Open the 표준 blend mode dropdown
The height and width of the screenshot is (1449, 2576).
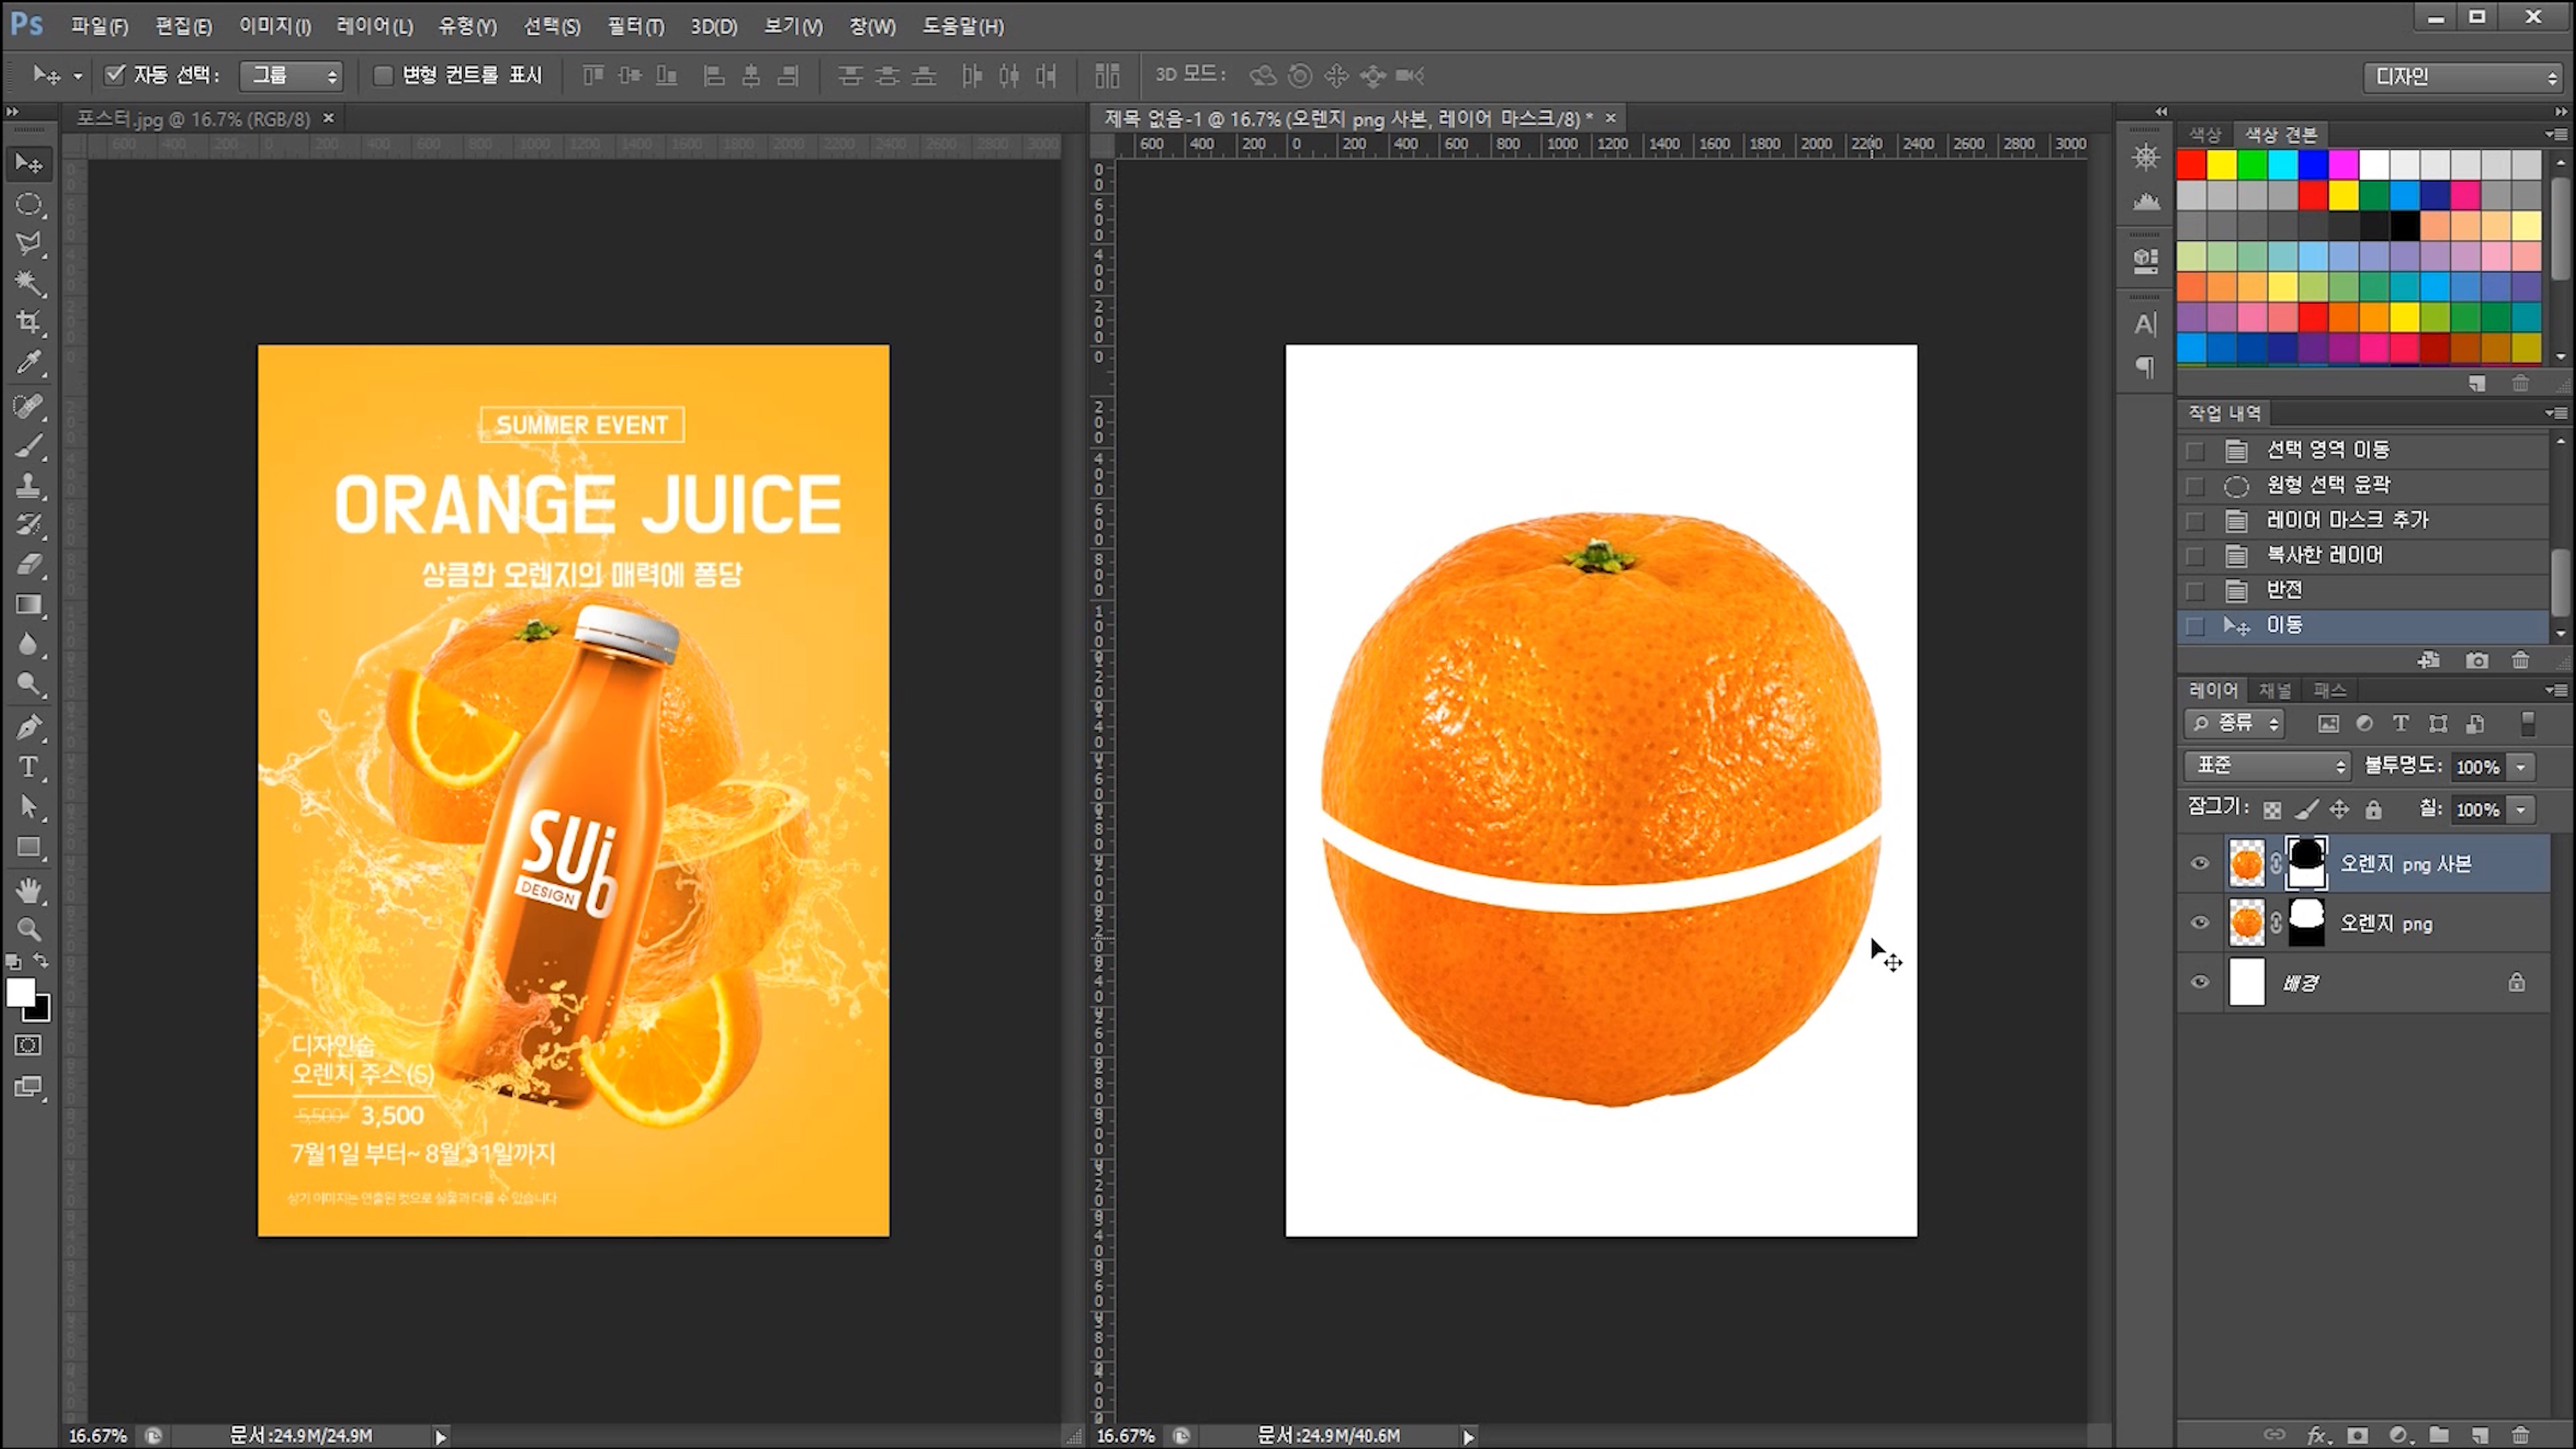tap(2266, 766)
